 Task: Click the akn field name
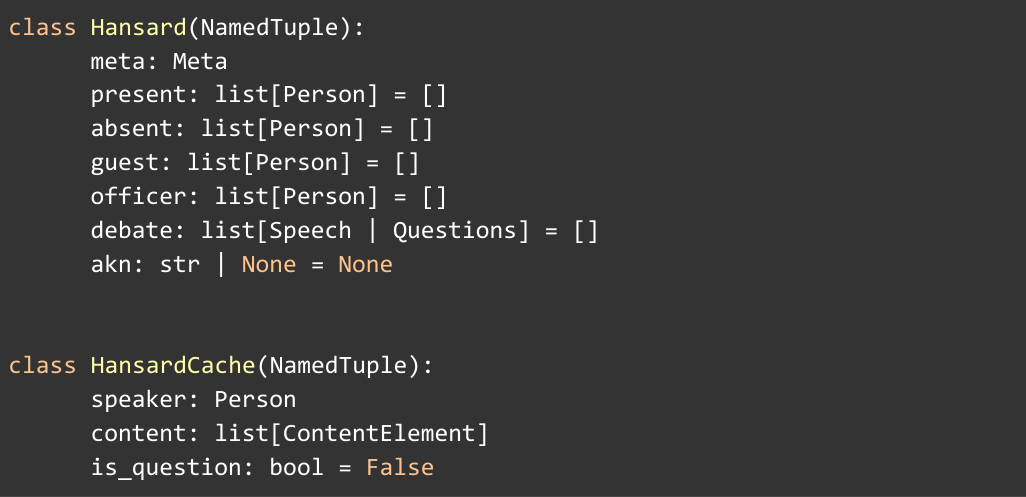point(111,265)
